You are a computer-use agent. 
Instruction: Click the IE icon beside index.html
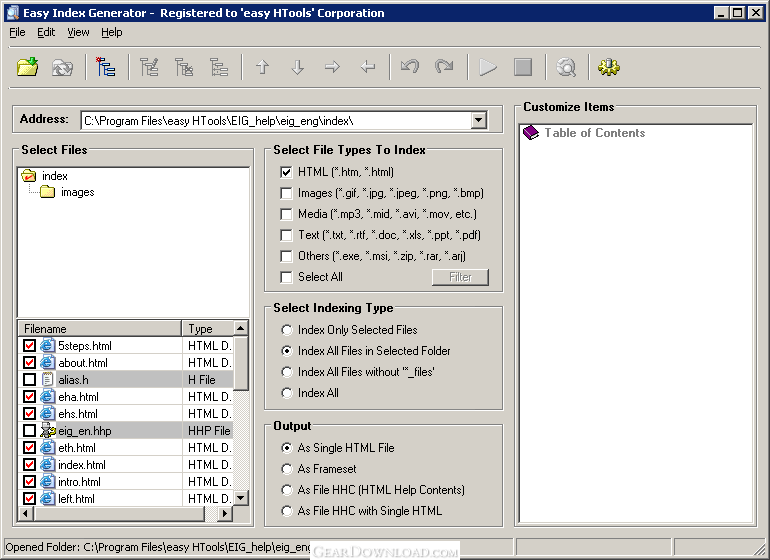47,464
